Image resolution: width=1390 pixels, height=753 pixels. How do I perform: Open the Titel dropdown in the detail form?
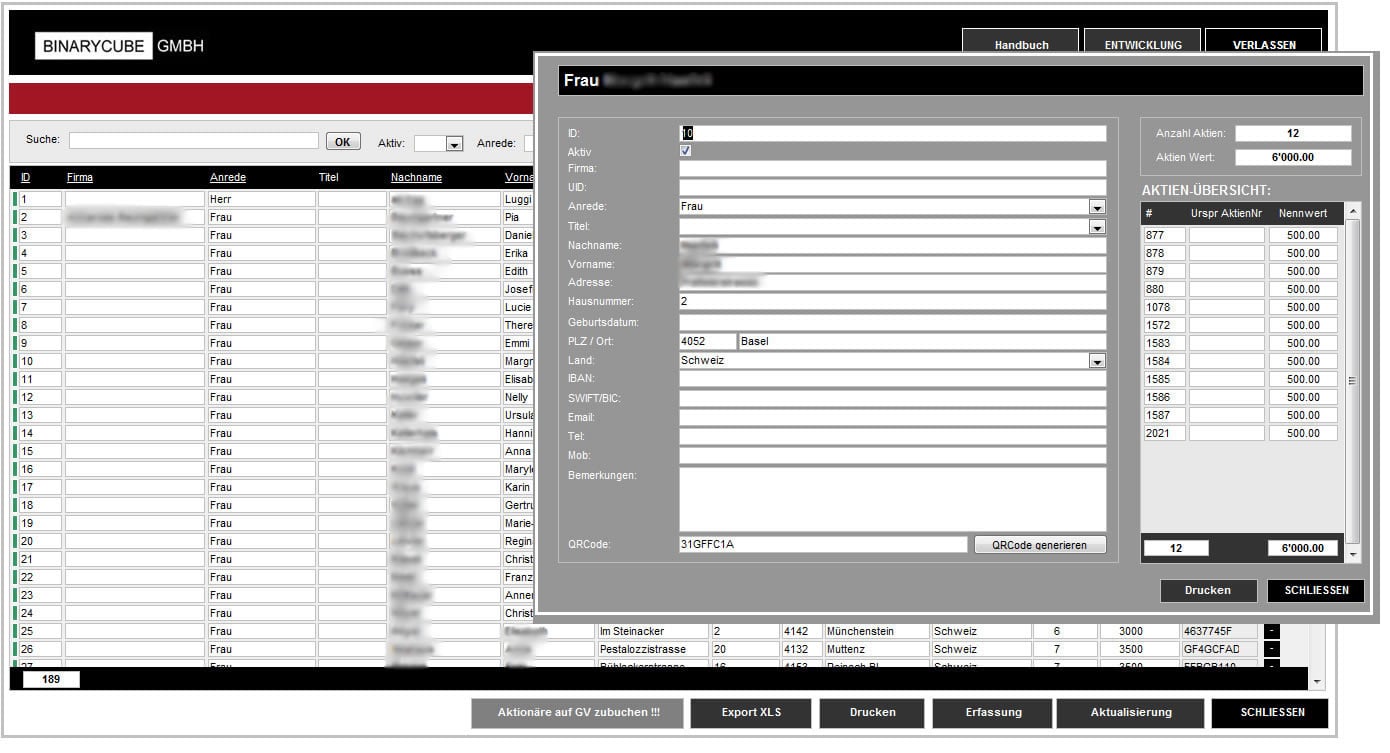coord(1097,227)
